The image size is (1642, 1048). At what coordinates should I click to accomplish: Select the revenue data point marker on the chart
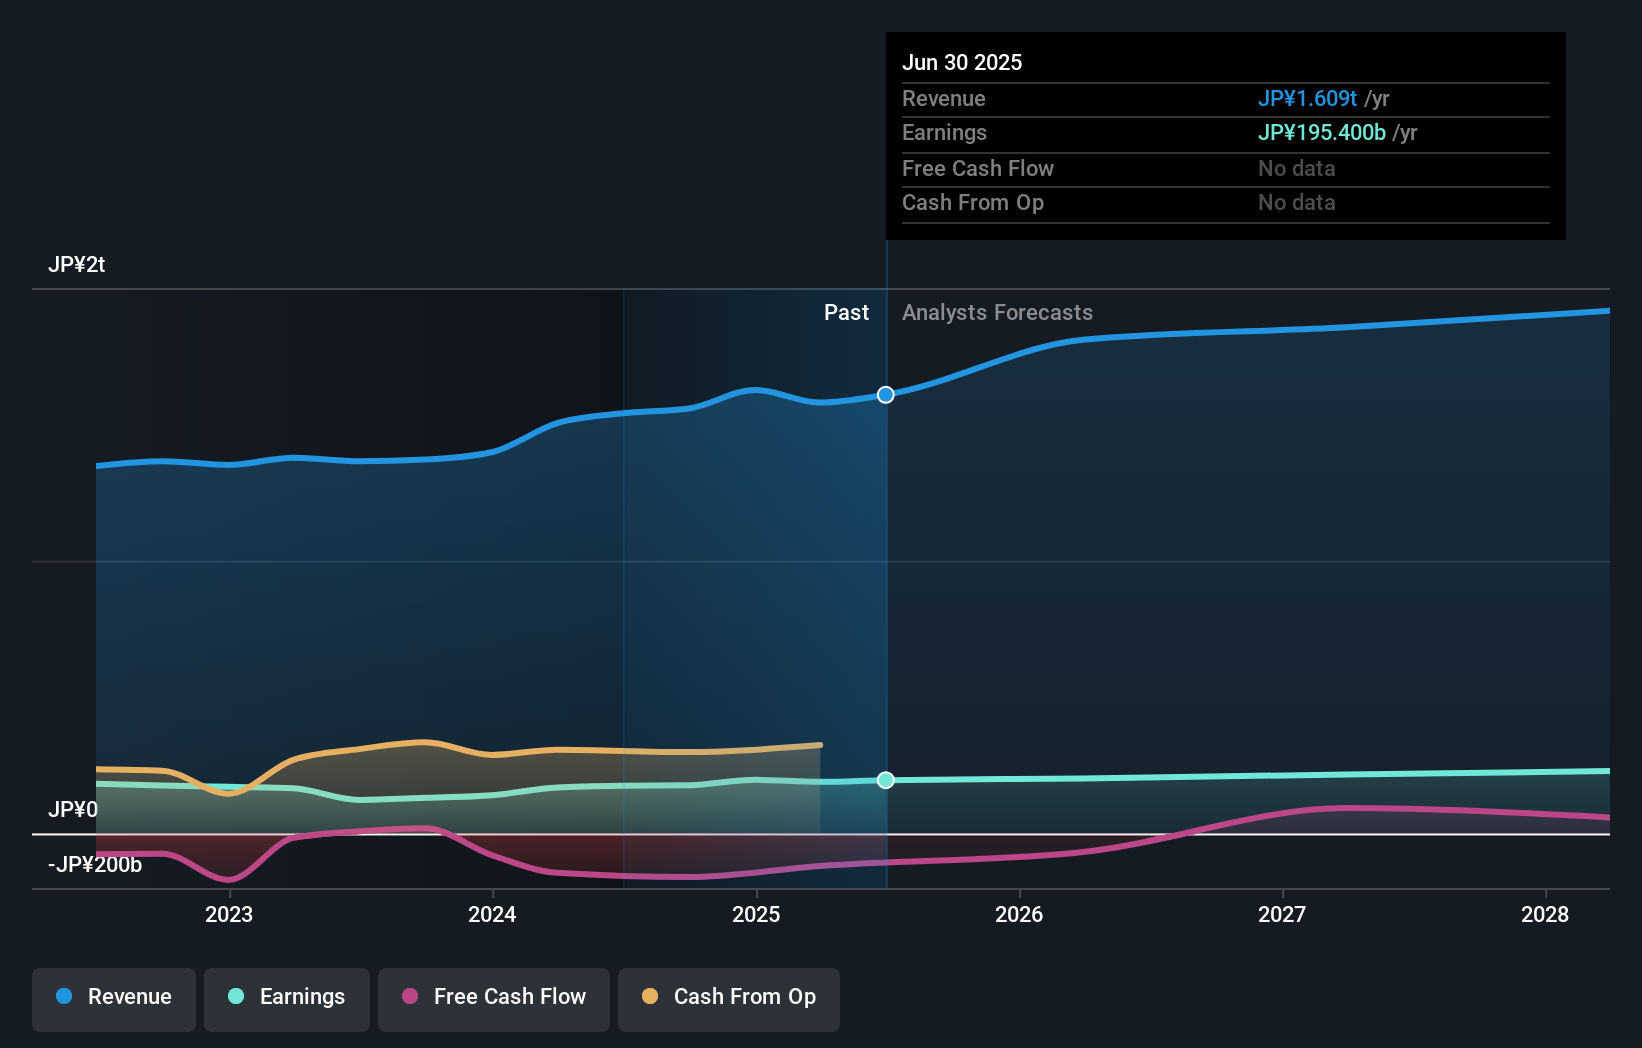pyautogui.click(x=885, y=395)
